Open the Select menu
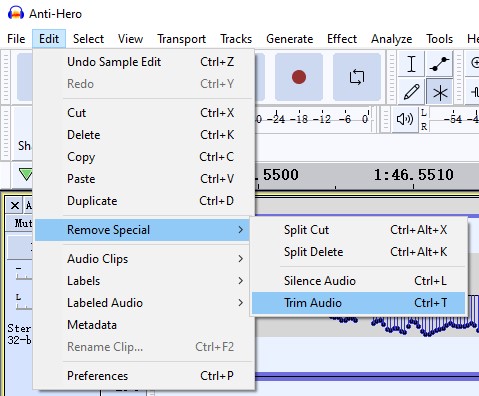The width and height of the screenshot is (479, 396). [x=88, y=39]
